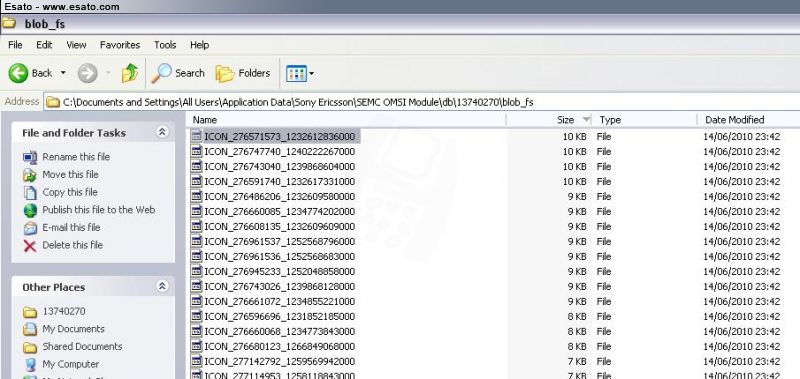Go up one folder level icon
The width and height of the screenshot is (800, 379).
coord(130,73)
